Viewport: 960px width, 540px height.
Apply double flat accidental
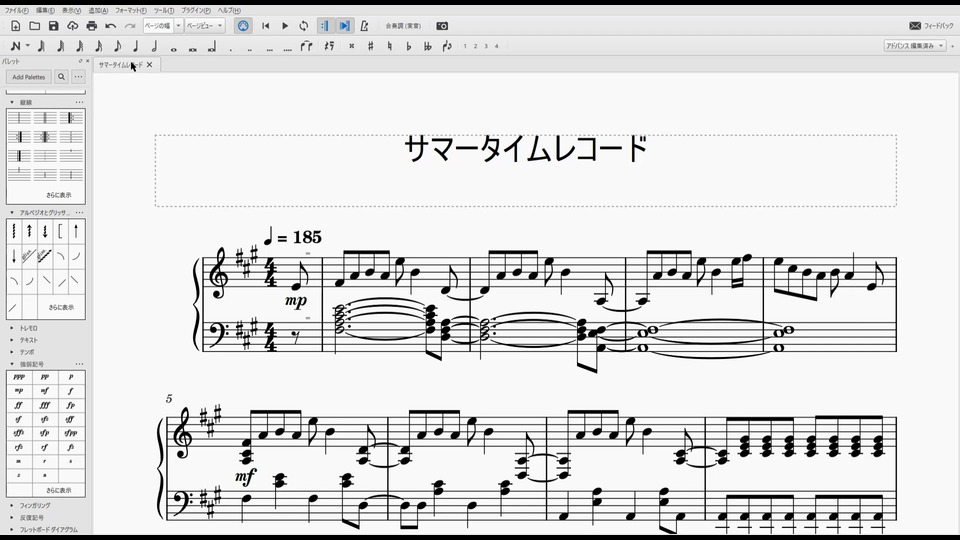pyautogui.click(x=427, y=46)
